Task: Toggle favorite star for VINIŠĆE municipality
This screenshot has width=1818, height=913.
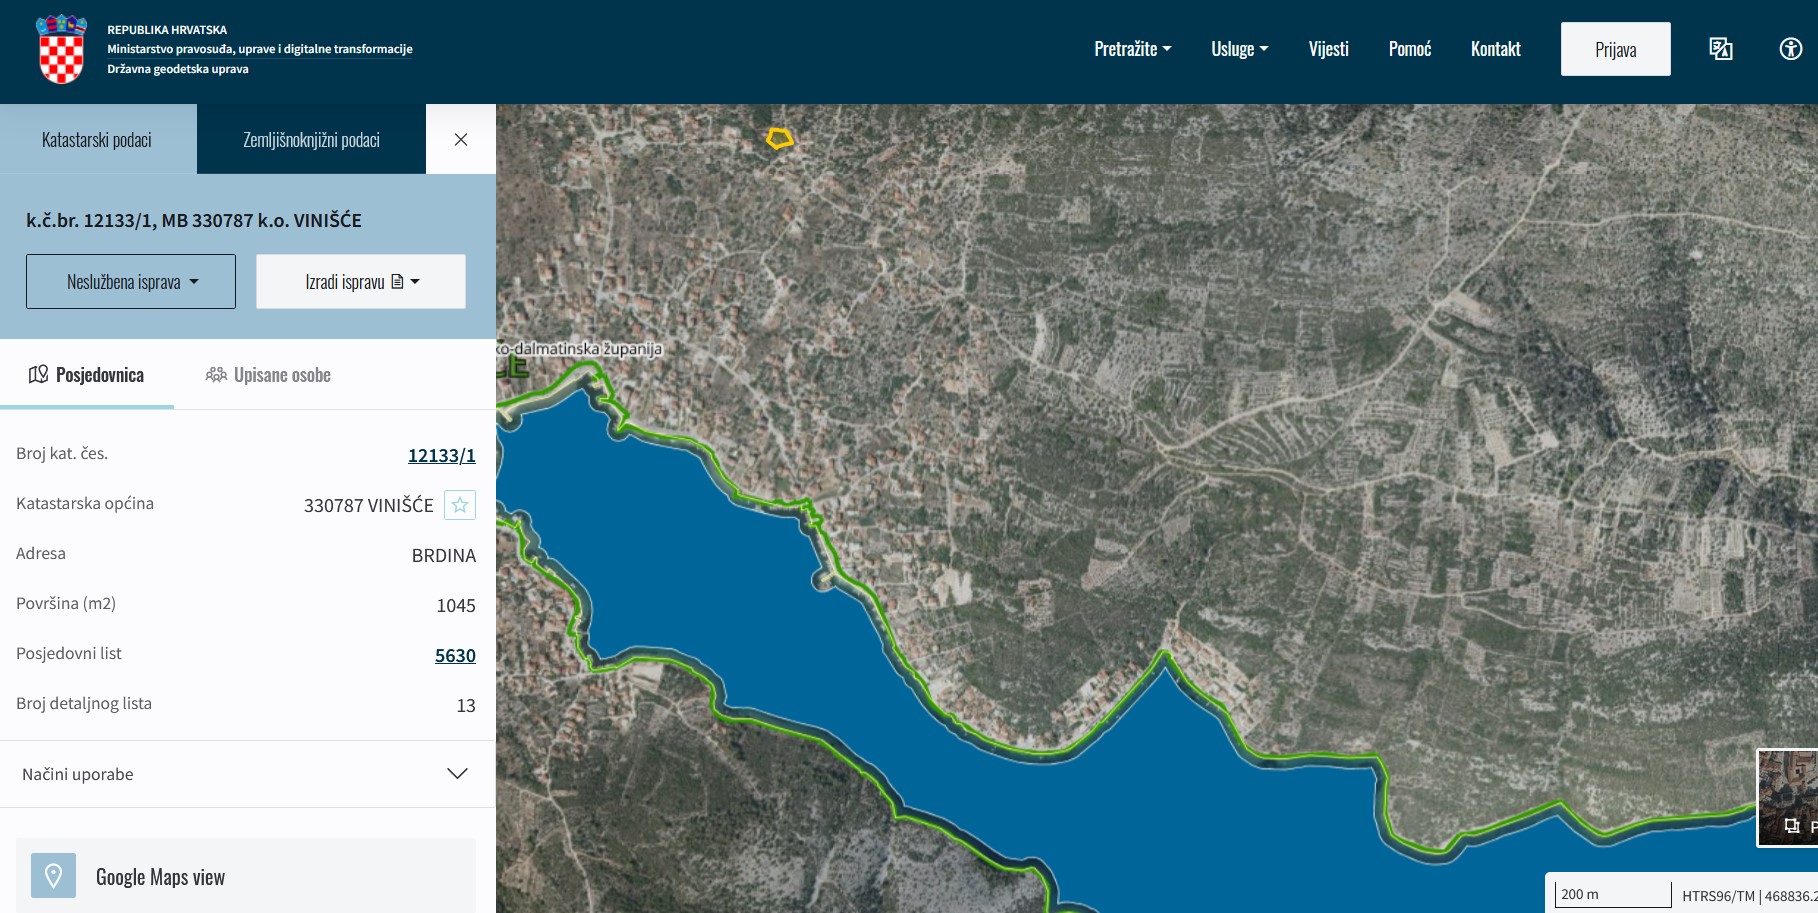Action: point(460,505)
